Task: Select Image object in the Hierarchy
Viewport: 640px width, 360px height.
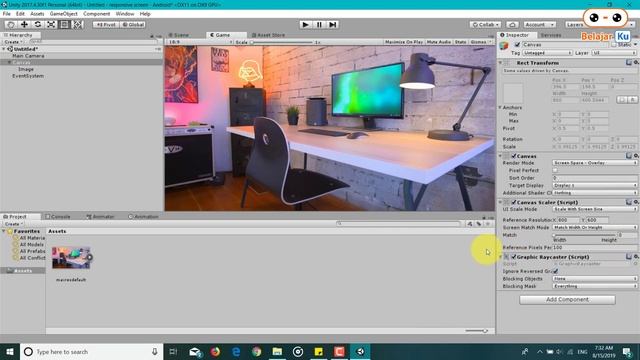Action: (x=26, y=69)
